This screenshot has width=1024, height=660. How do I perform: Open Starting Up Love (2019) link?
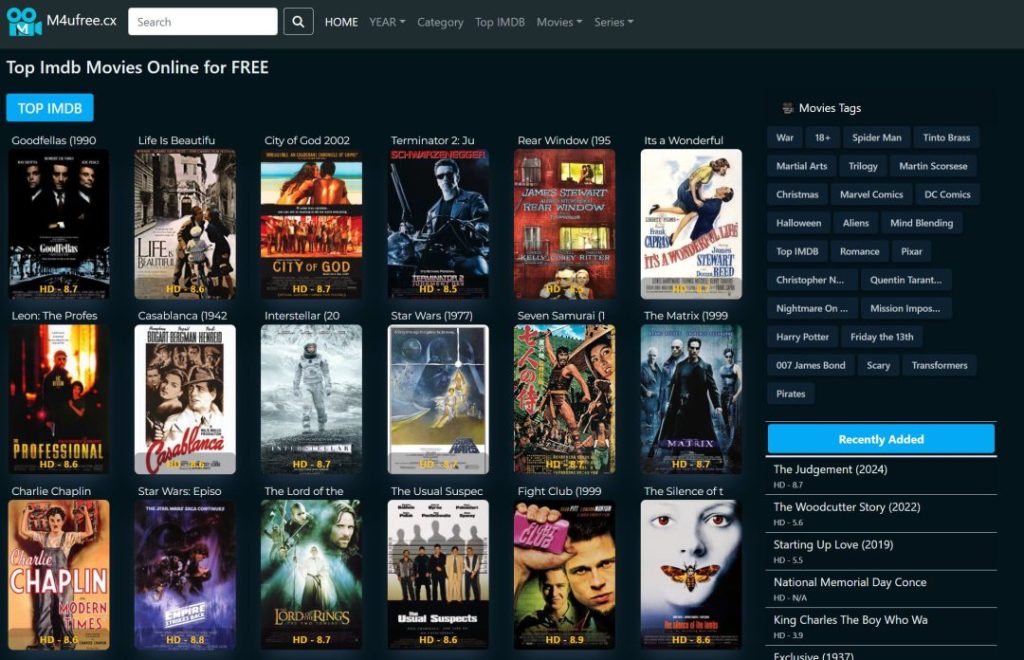[833, 544]
